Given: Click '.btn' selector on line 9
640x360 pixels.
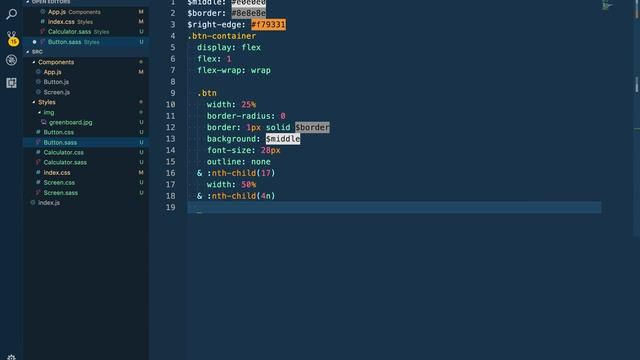Looking at the screenshot, I should [207, 93].
